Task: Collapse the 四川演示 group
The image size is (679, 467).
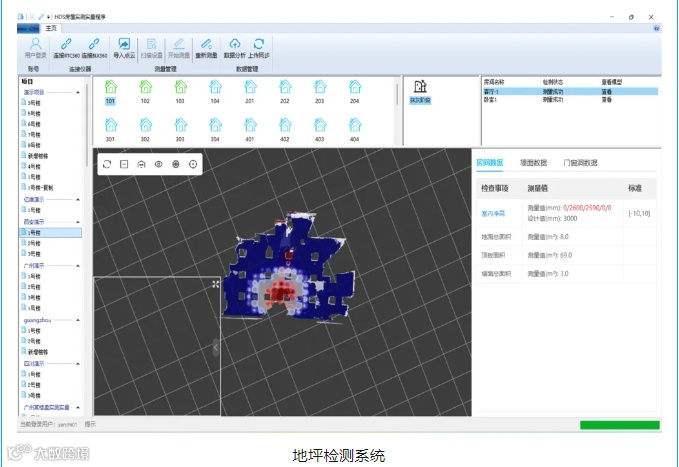Action: (x=78, y=363)
